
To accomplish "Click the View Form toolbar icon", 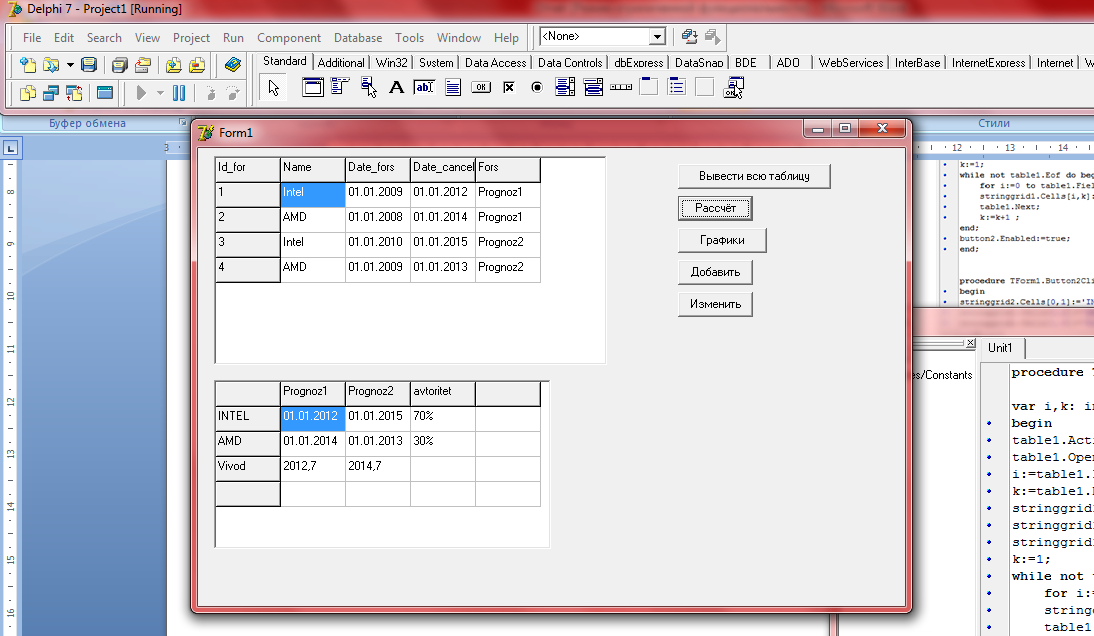I will coord(51,93).
